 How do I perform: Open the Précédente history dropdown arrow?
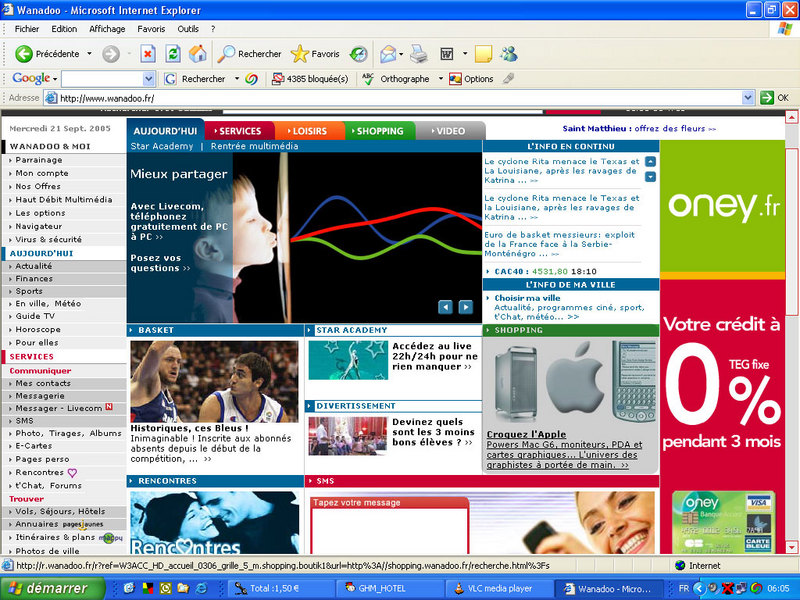(x=89, y=54)
